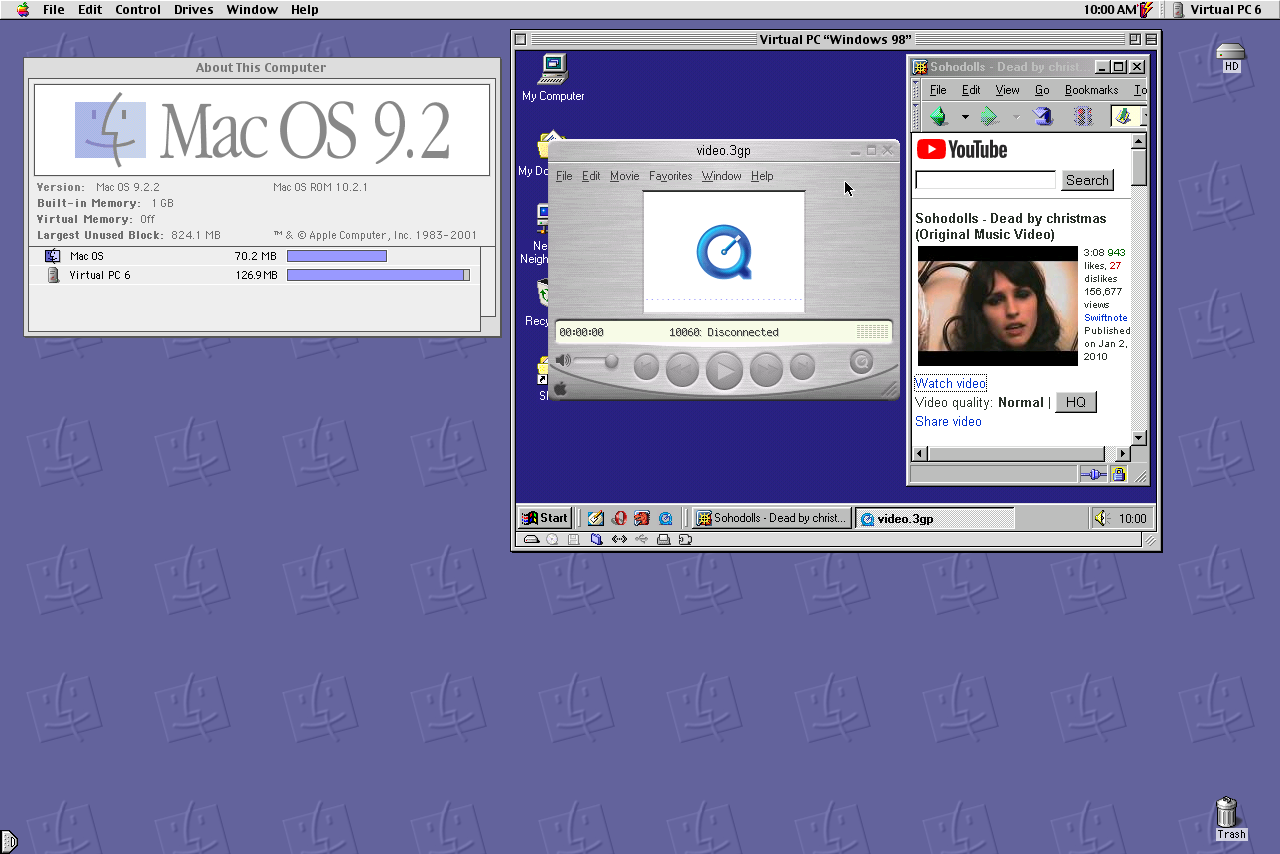Click the first quick launch notepad icon
Image resolution: width=1280 pixels, height=854 pixels.
pos(596,518)
